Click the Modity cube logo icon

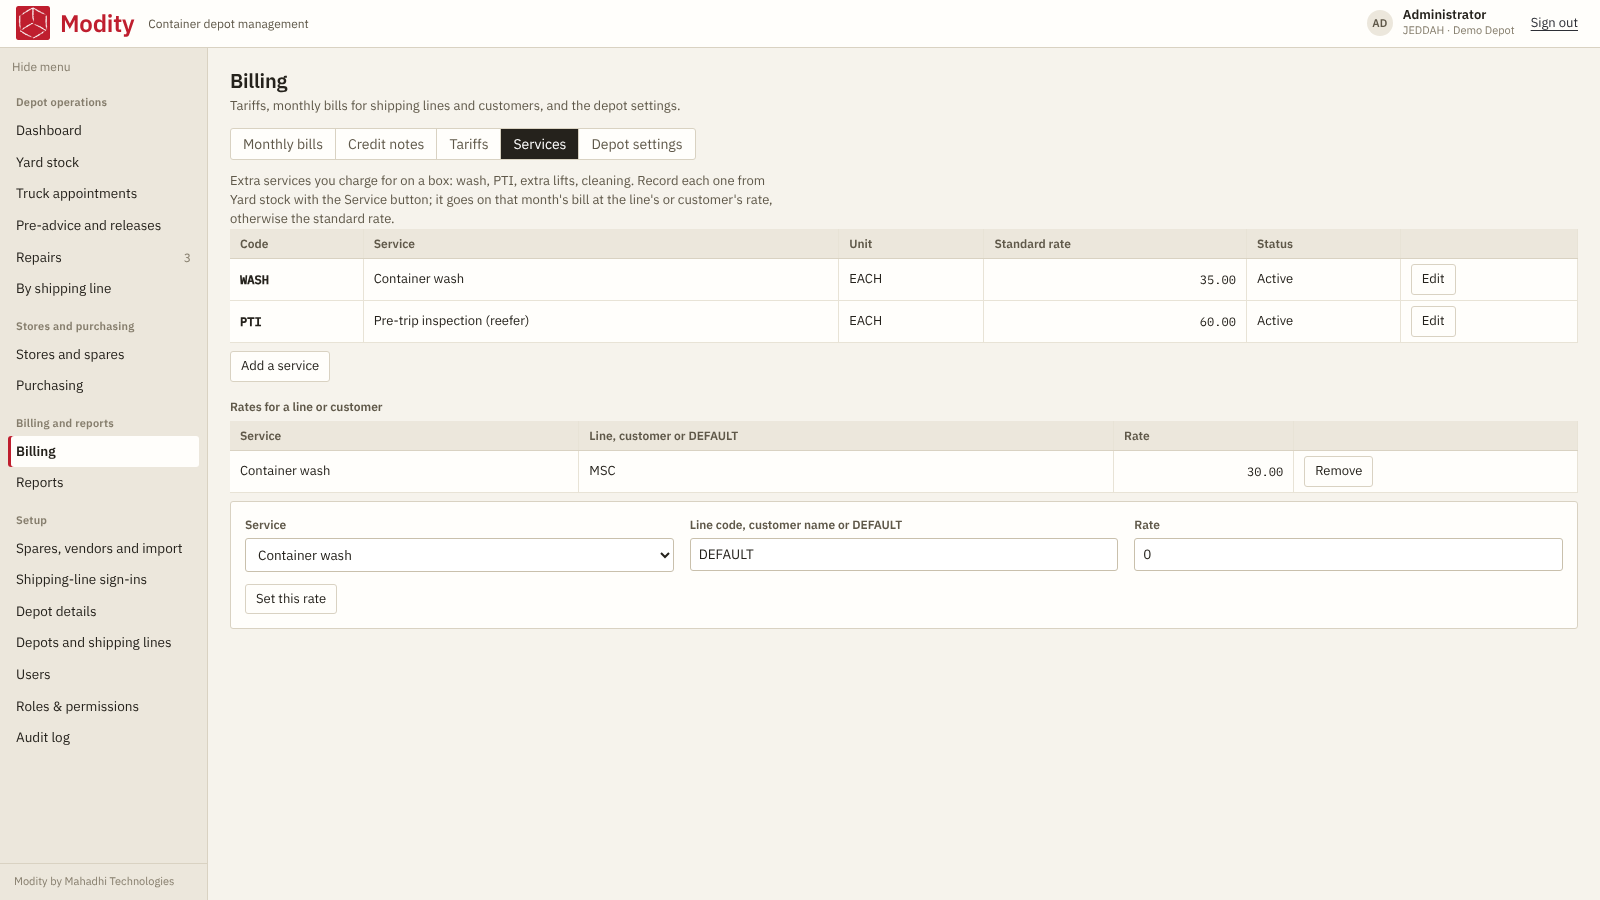pos(33,23)
